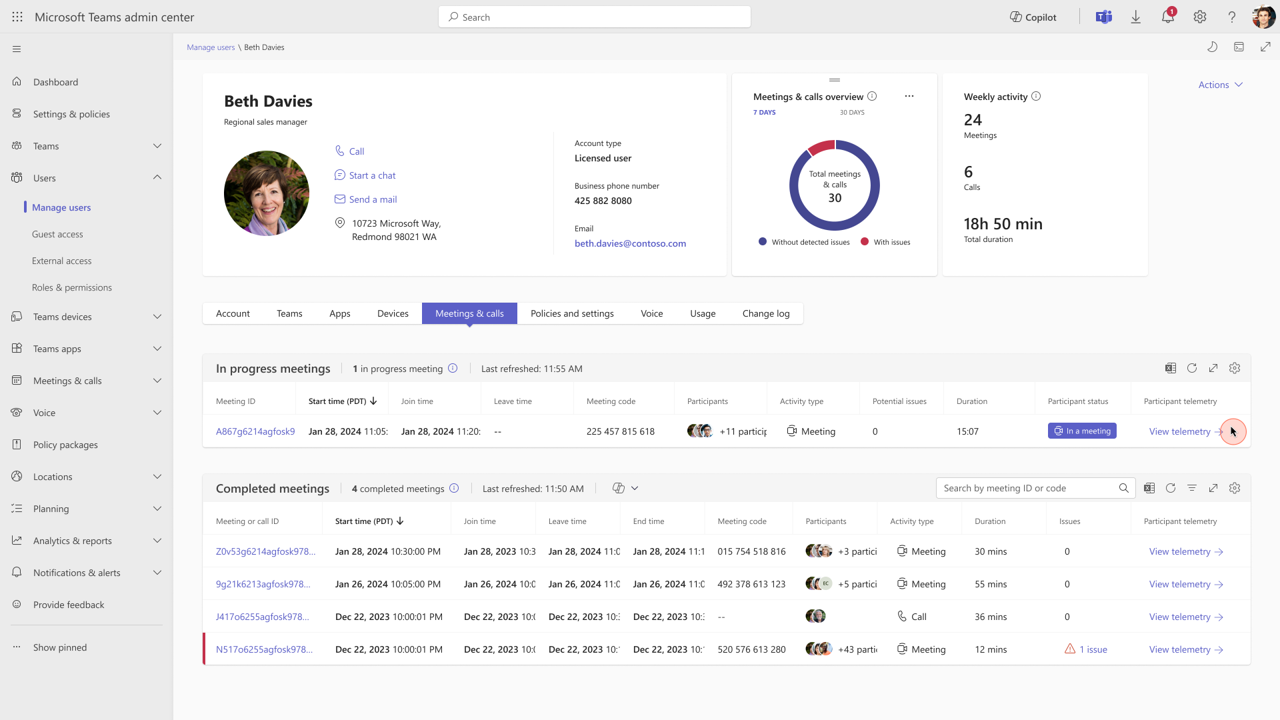Click Start a chat link
This screenshot has width=1280, height=720.
click(x=372, y=175)
